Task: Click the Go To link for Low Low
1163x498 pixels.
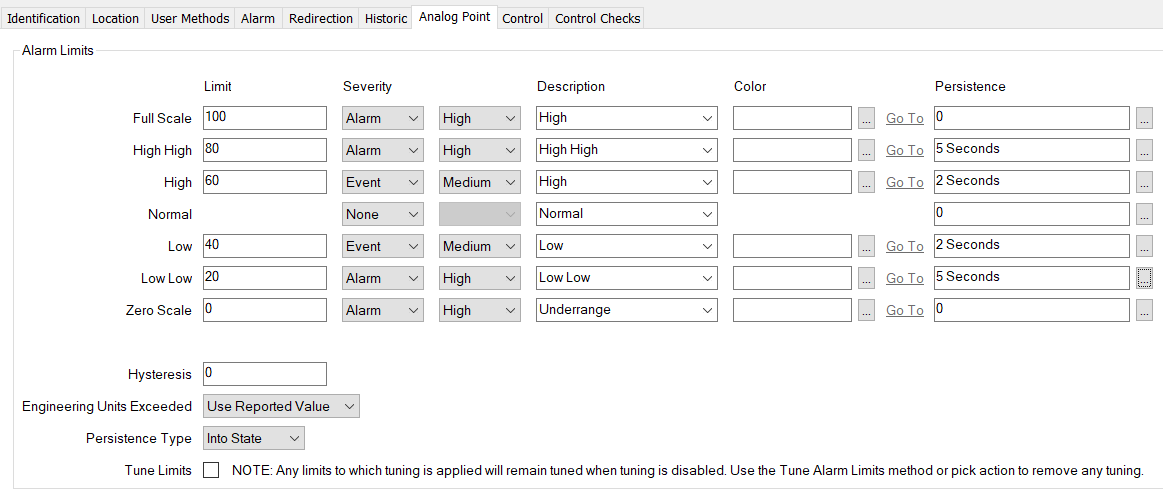Action: [904, 279]
